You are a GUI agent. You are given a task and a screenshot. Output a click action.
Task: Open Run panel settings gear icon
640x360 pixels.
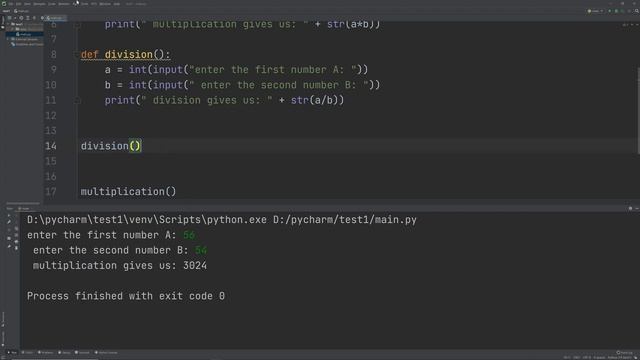tap(630, 208)
